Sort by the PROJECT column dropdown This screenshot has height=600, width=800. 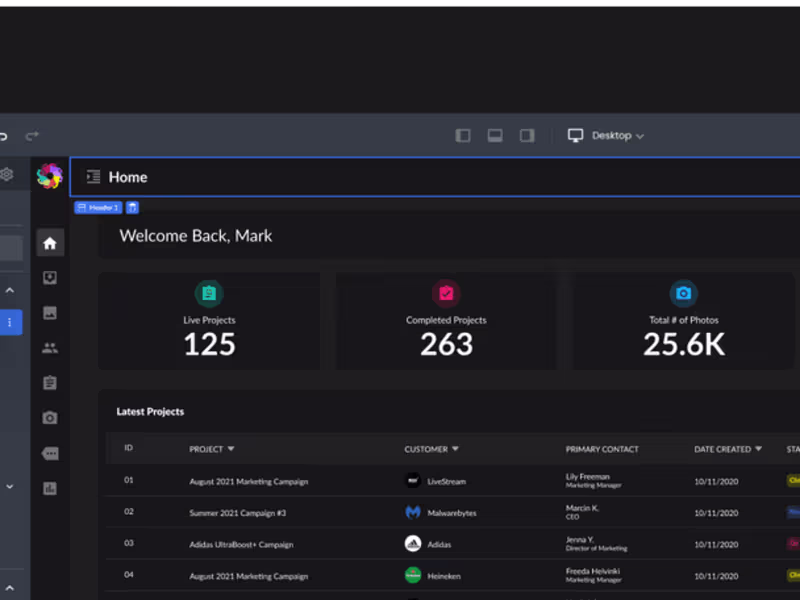tap(232, 449)
